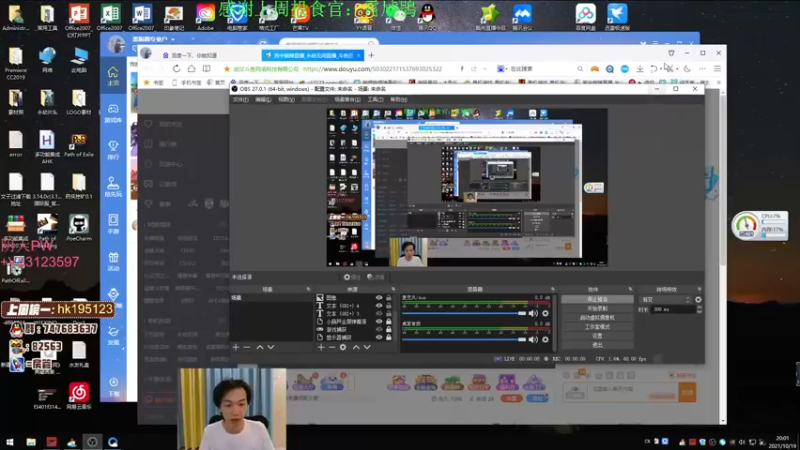Screen dimensions: 800x450
Task: Open the address bar dropdown arrow in the browser
Action: (485, 69)
